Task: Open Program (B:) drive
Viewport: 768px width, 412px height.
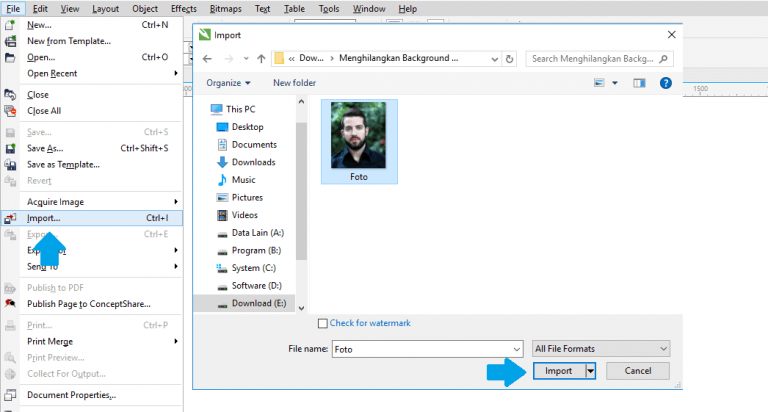Action: coord(249,250)
